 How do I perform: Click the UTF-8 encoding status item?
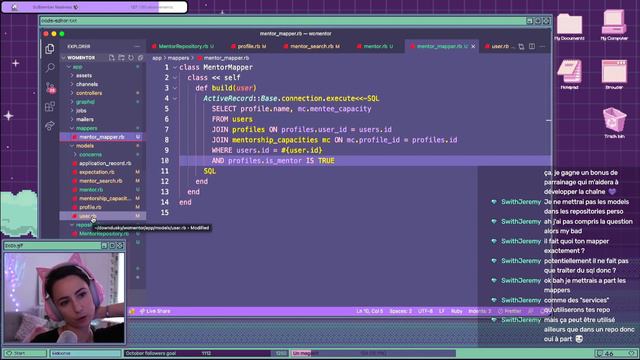(x=425, y=311)
